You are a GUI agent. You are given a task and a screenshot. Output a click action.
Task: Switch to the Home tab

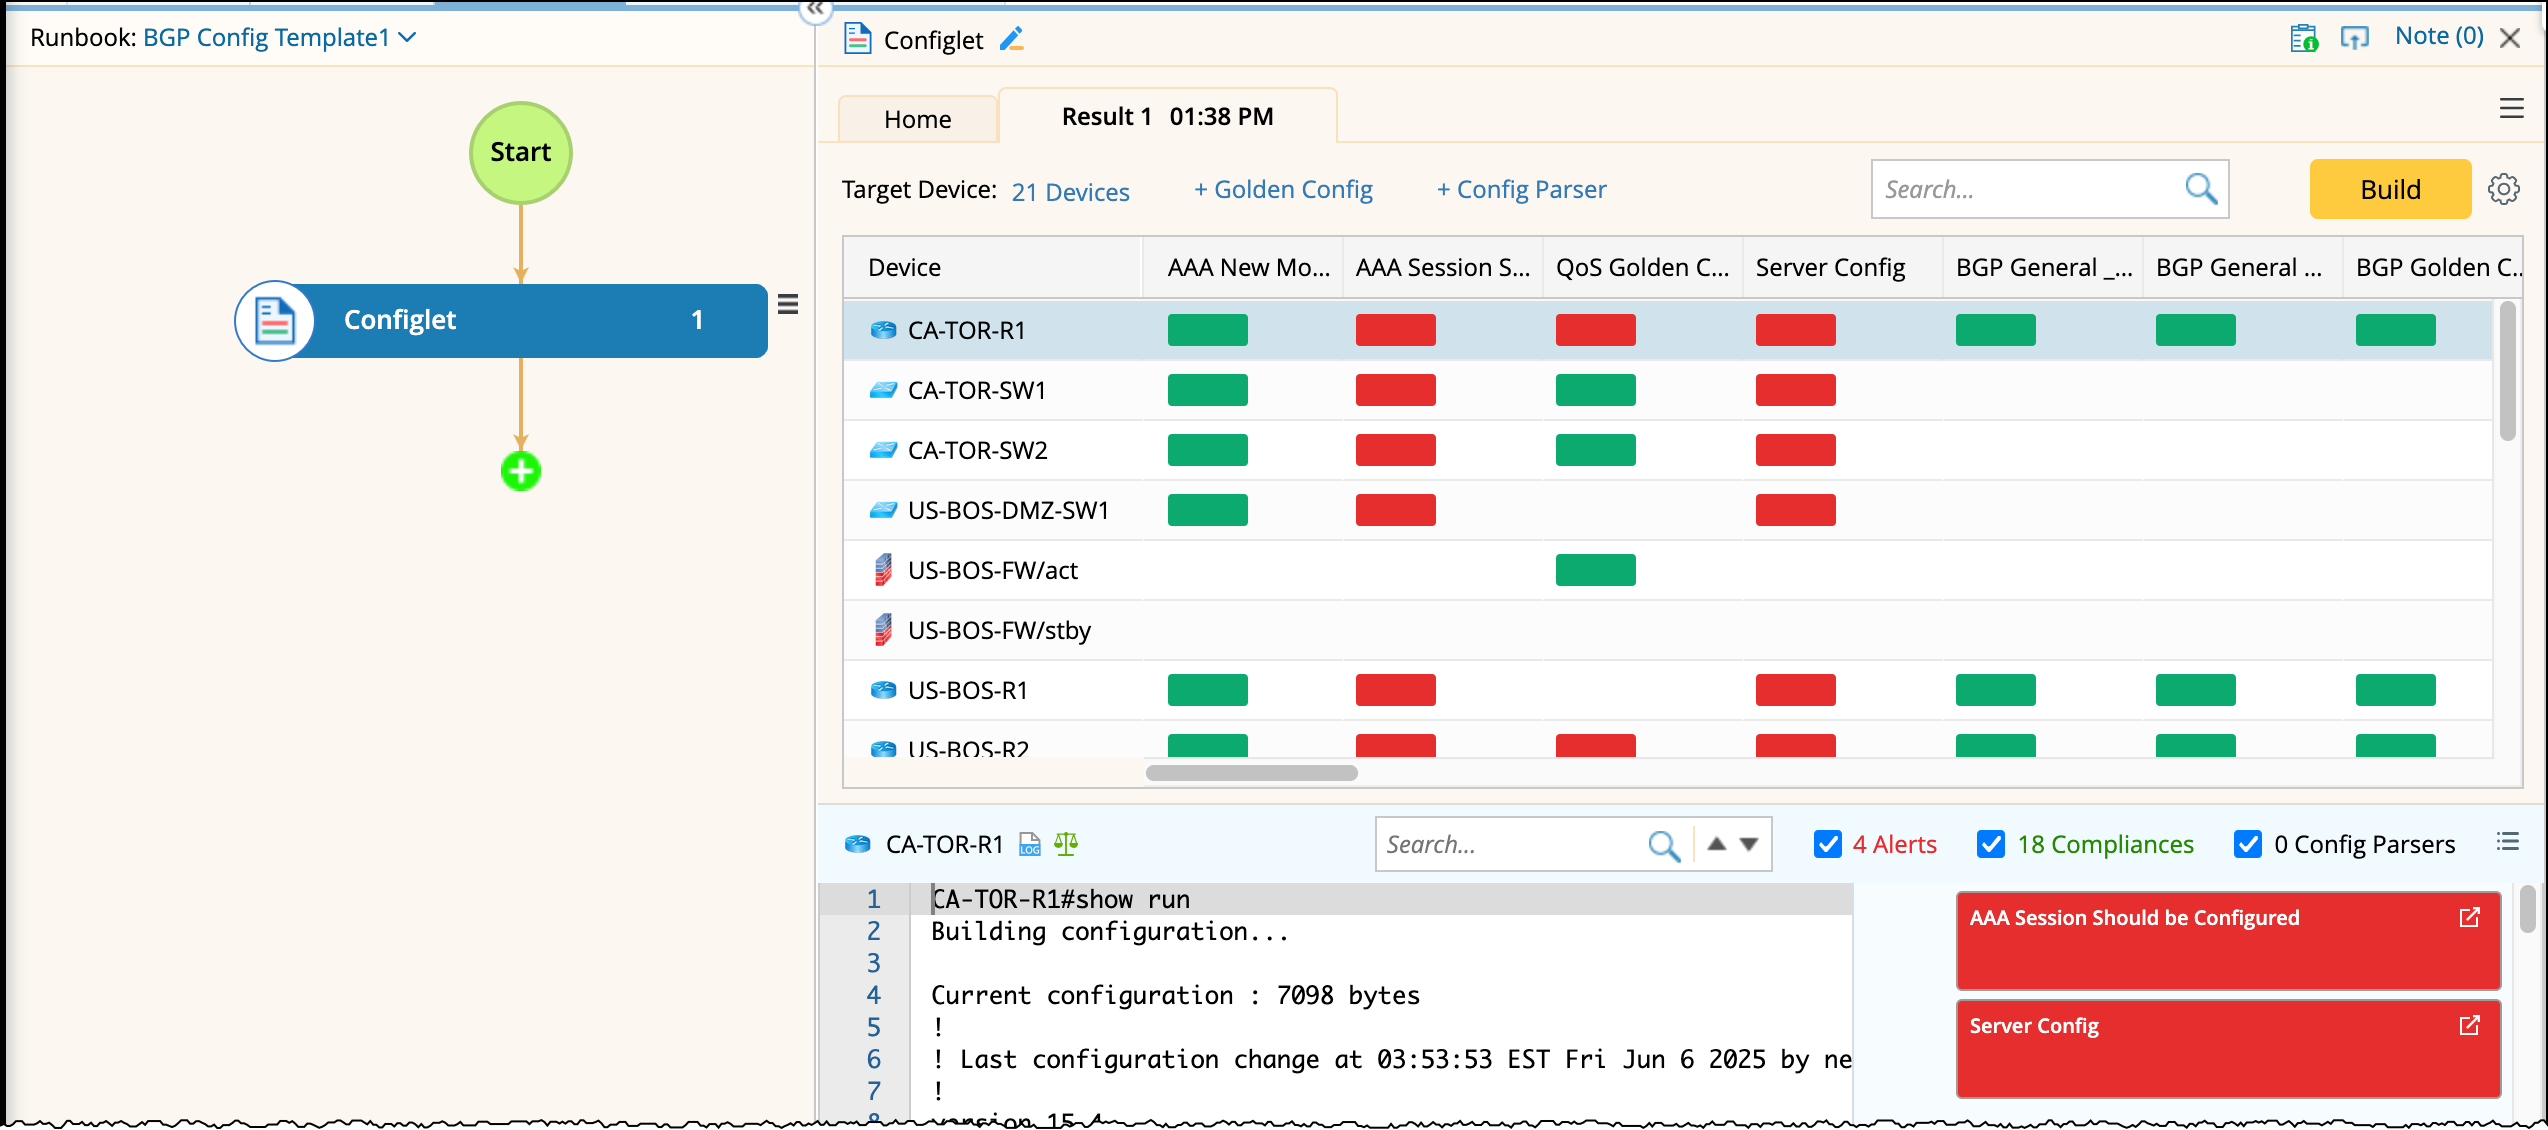click(917, 119)
